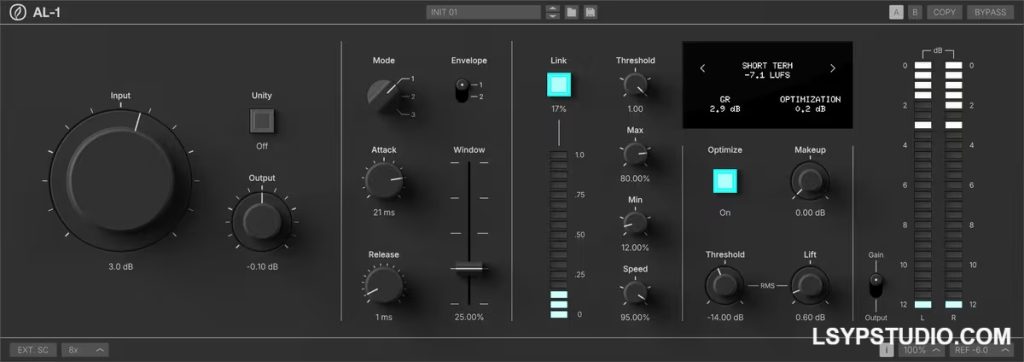
Task: Go to previous display page with left chevron
Action: pos(703,68)
